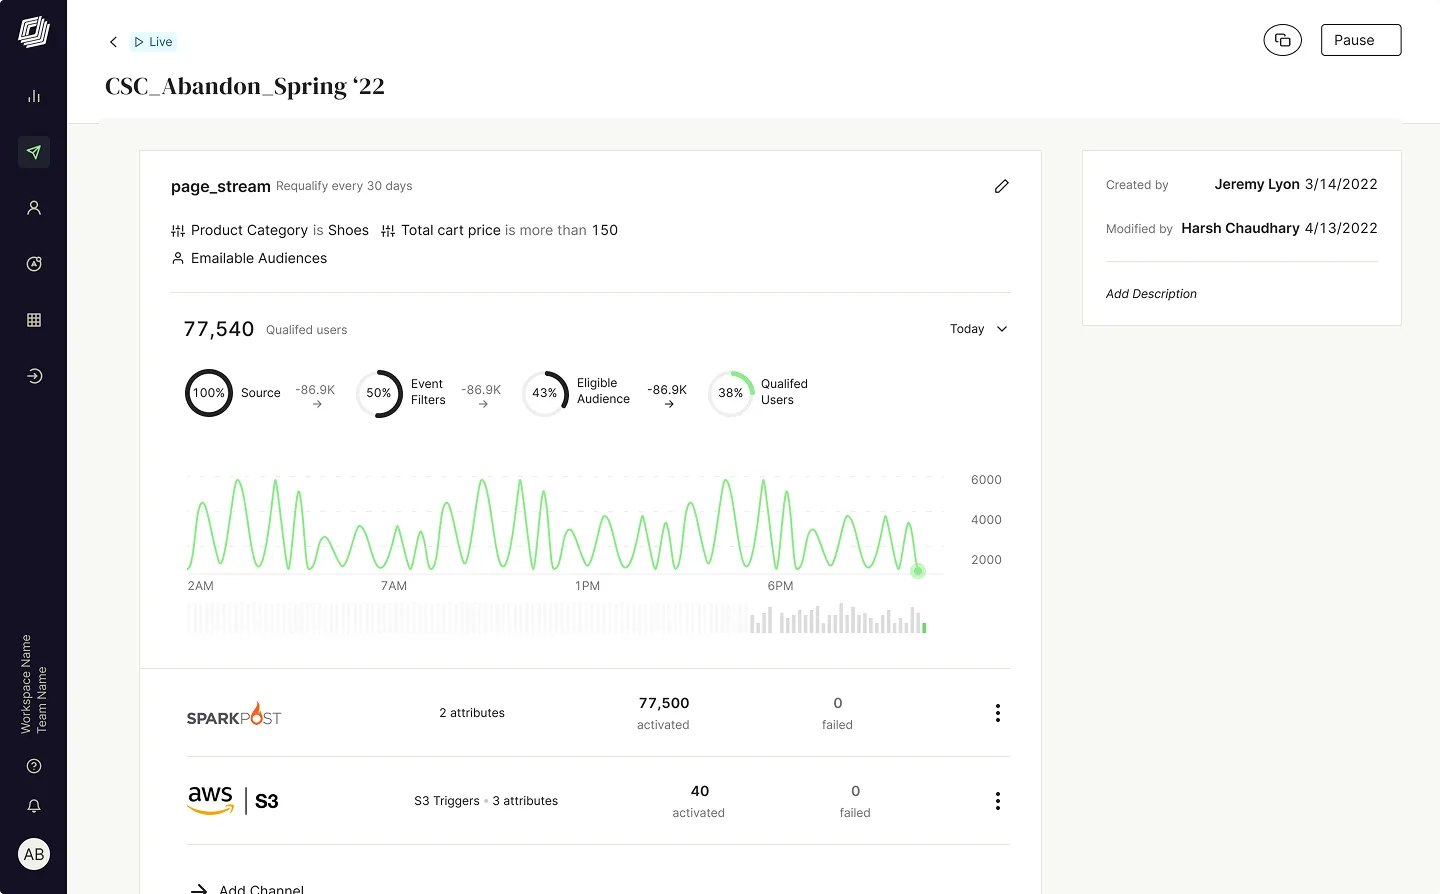
Task: Click the sign-in arrow sidebar icon
Action: click(34, 376)
